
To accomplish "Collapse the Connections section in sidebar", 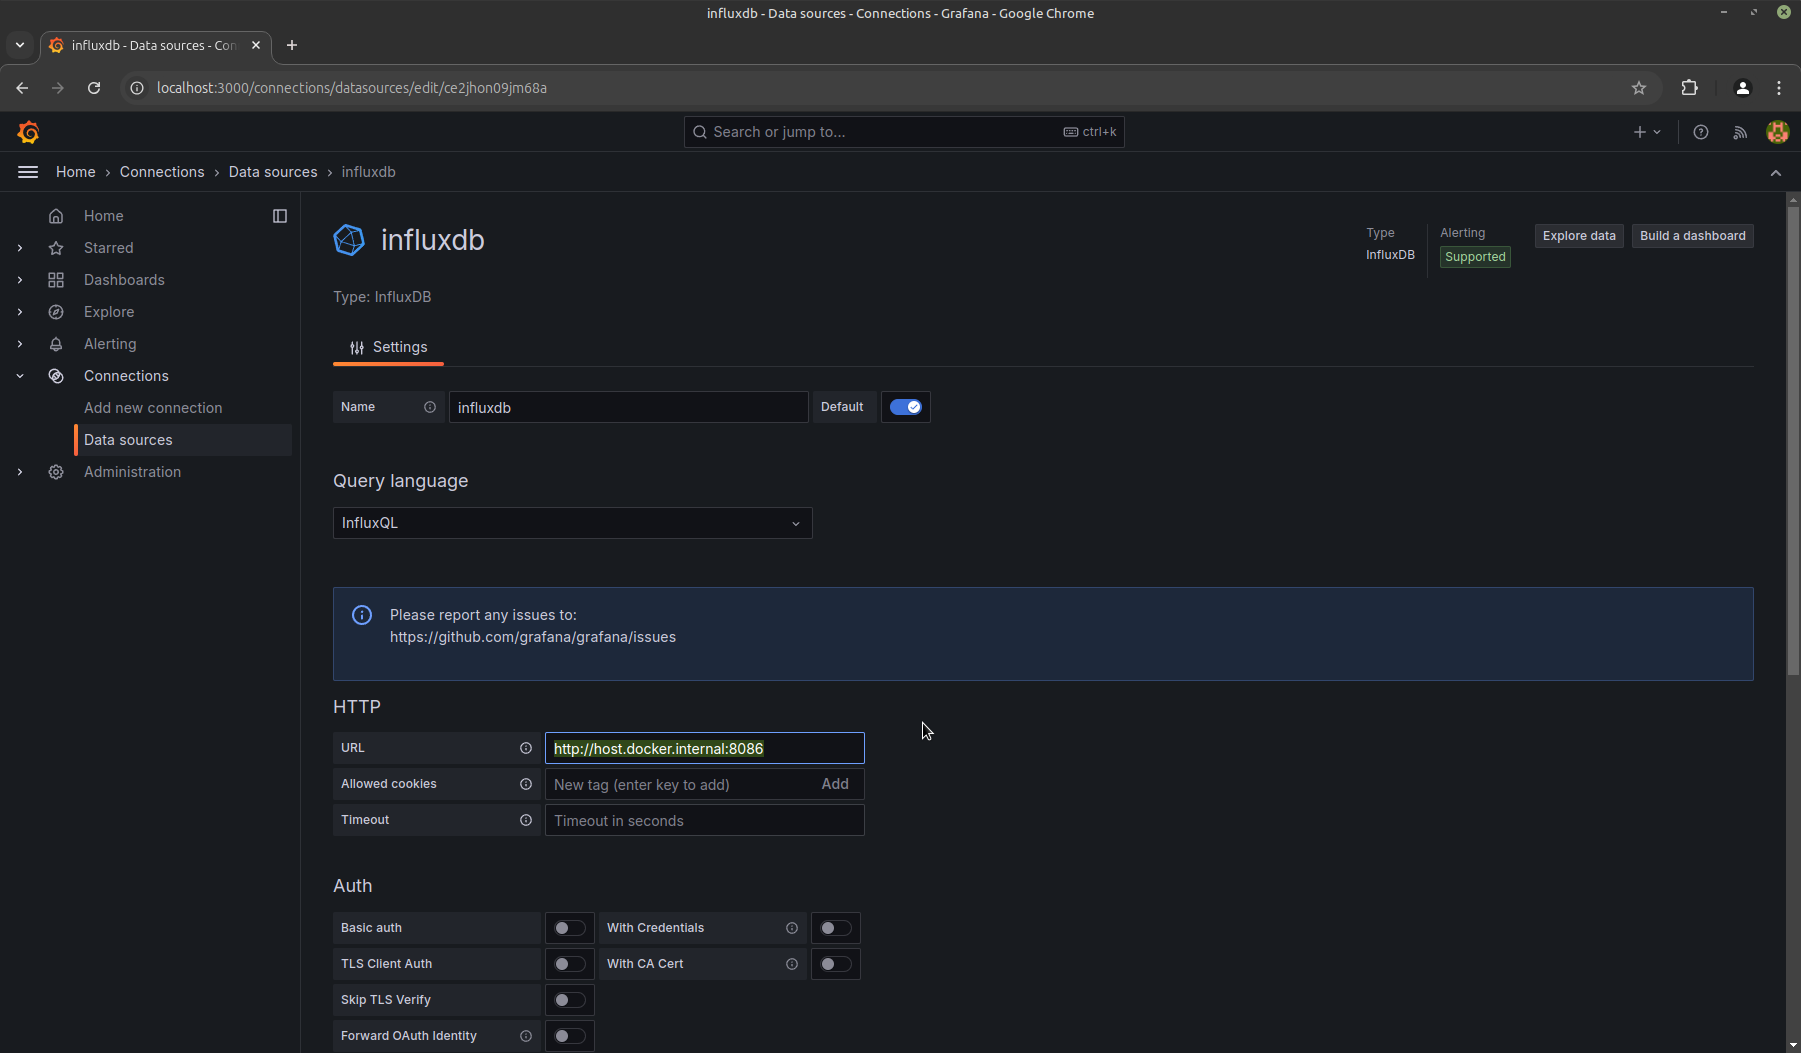I will [x=20, y=376].
